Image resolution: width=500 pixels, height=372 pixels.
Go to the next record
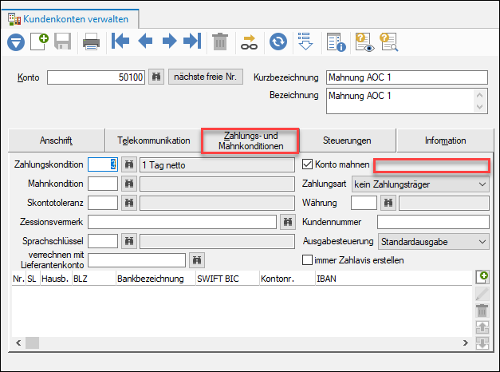coord(169,41)
